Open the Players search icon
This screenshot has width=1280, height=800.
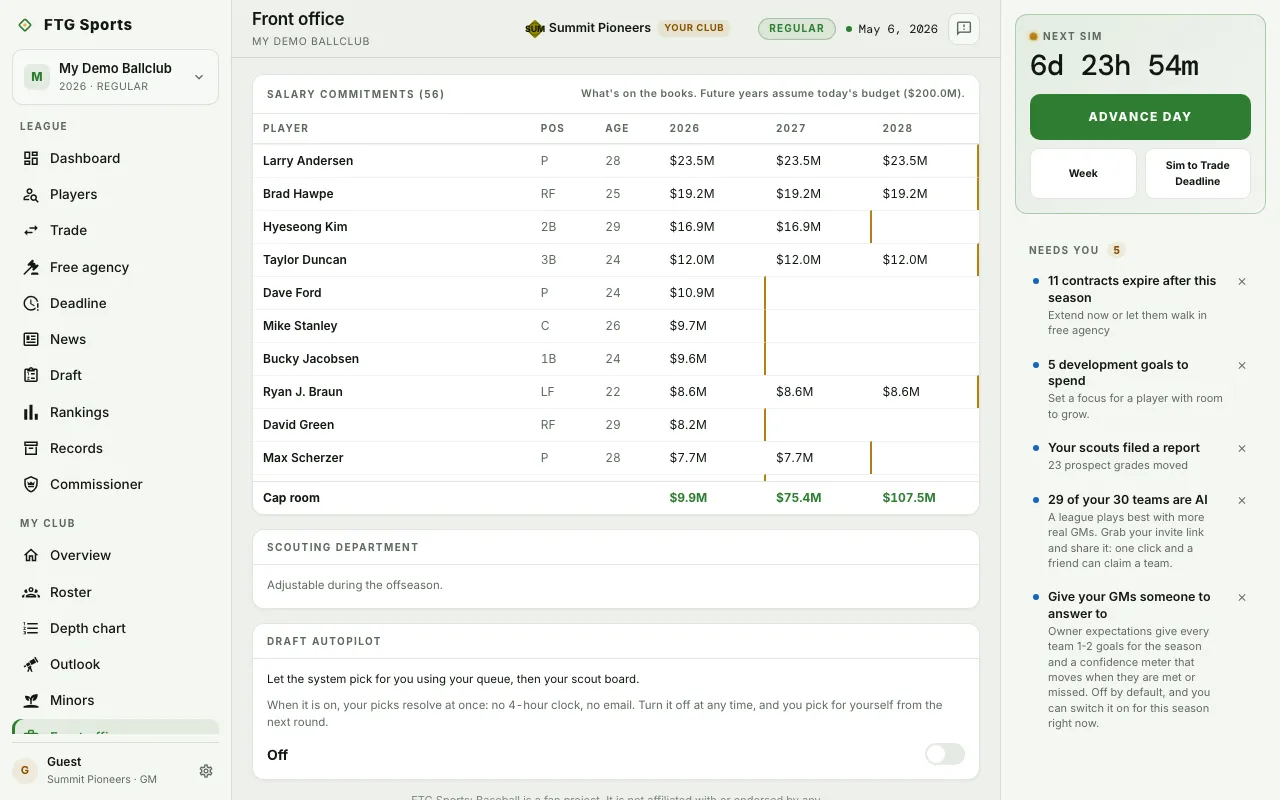(31, 194)
